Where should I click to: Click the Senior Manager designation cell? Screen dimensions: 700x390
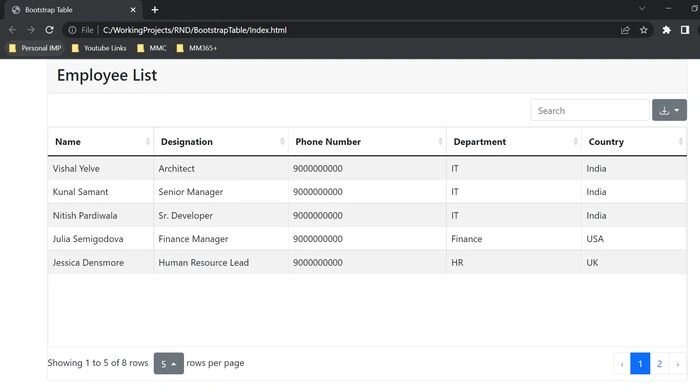(x=221, y=191)
